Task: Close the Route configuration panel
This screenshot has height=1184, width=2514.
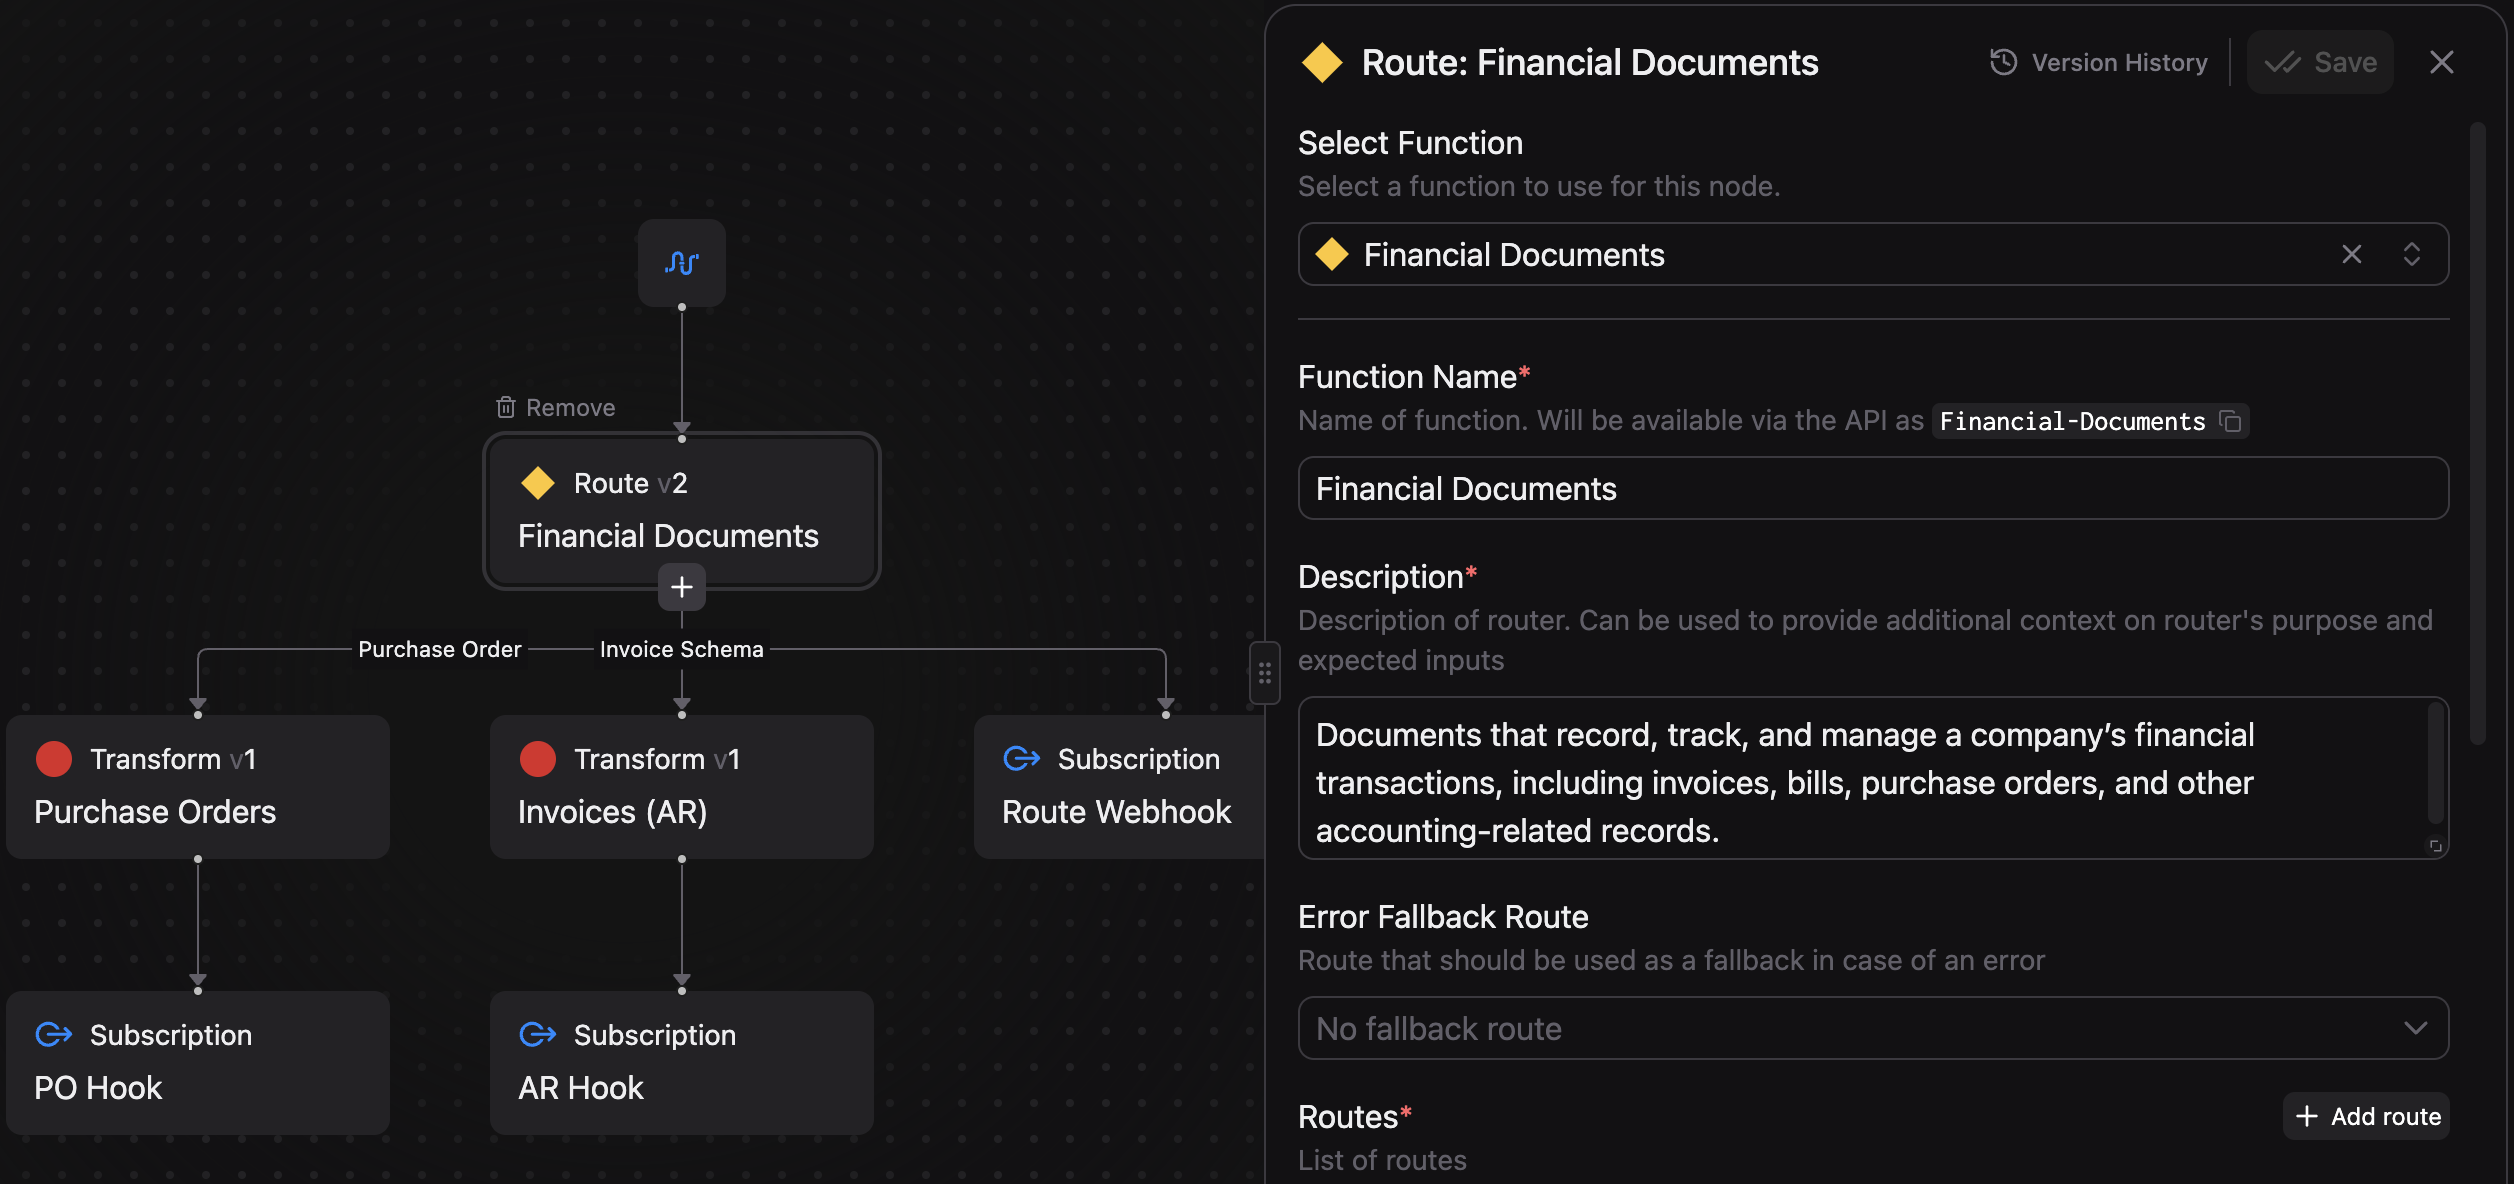Action: (x=2441, y=62)
